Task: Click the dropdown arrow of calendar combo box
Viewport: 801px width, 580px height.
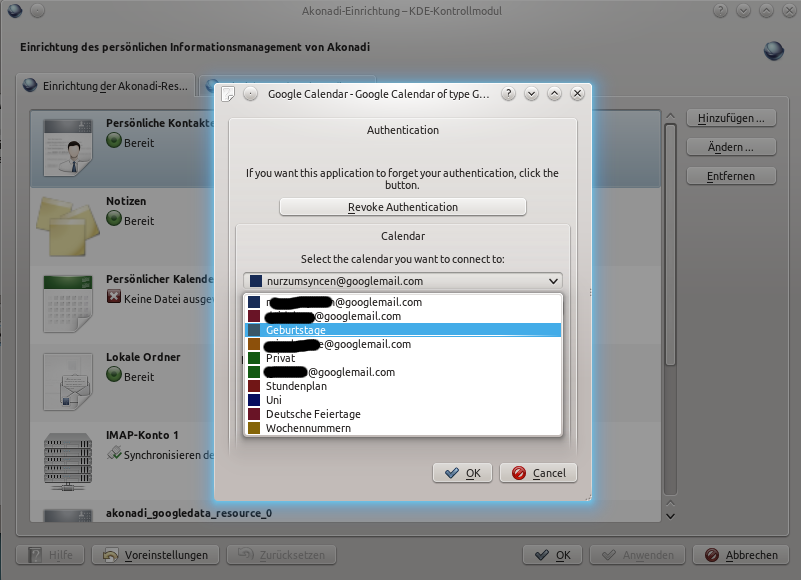Action: 553,281
